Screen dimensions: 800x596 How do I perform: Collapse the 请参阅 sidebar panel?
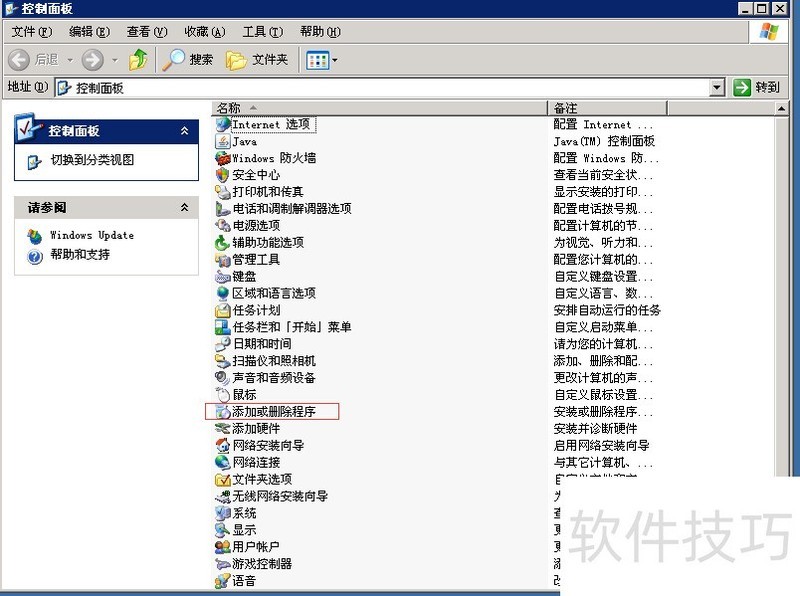[x=185, y=207]
